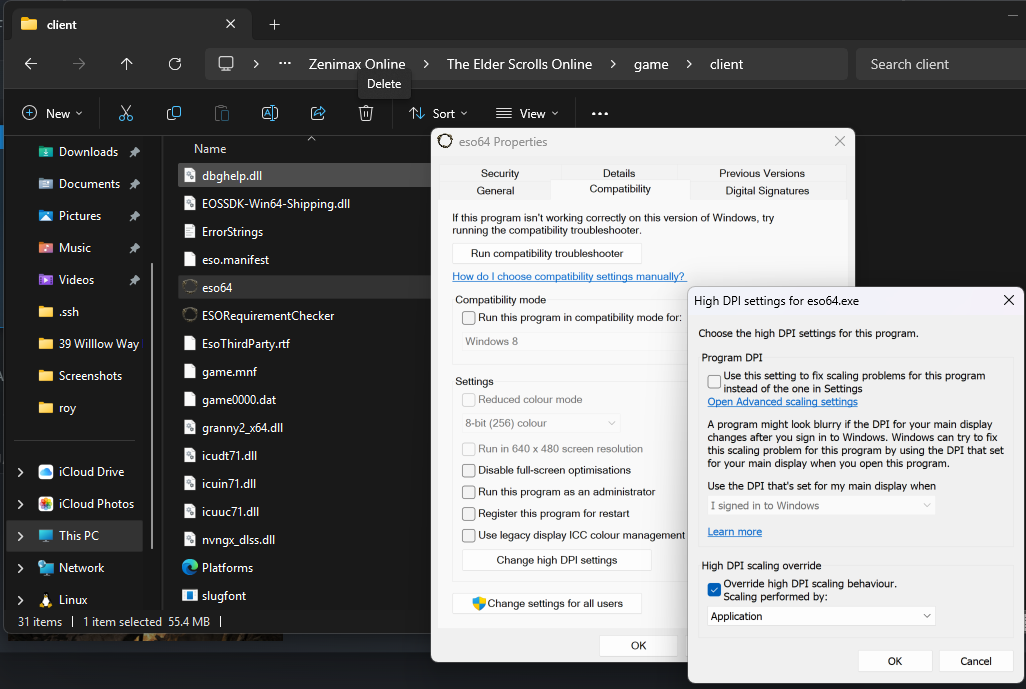
Task: Open Advanced scaling settings link
Action: tap(782, 402)
